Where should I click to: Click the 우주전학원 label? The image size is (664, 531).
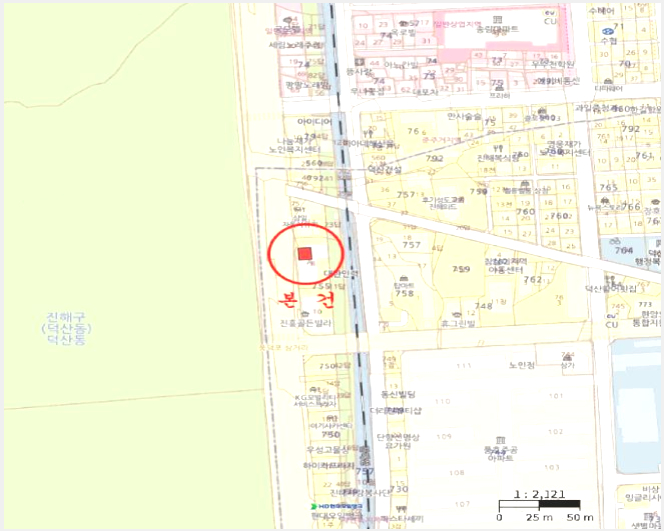point(553,64)
